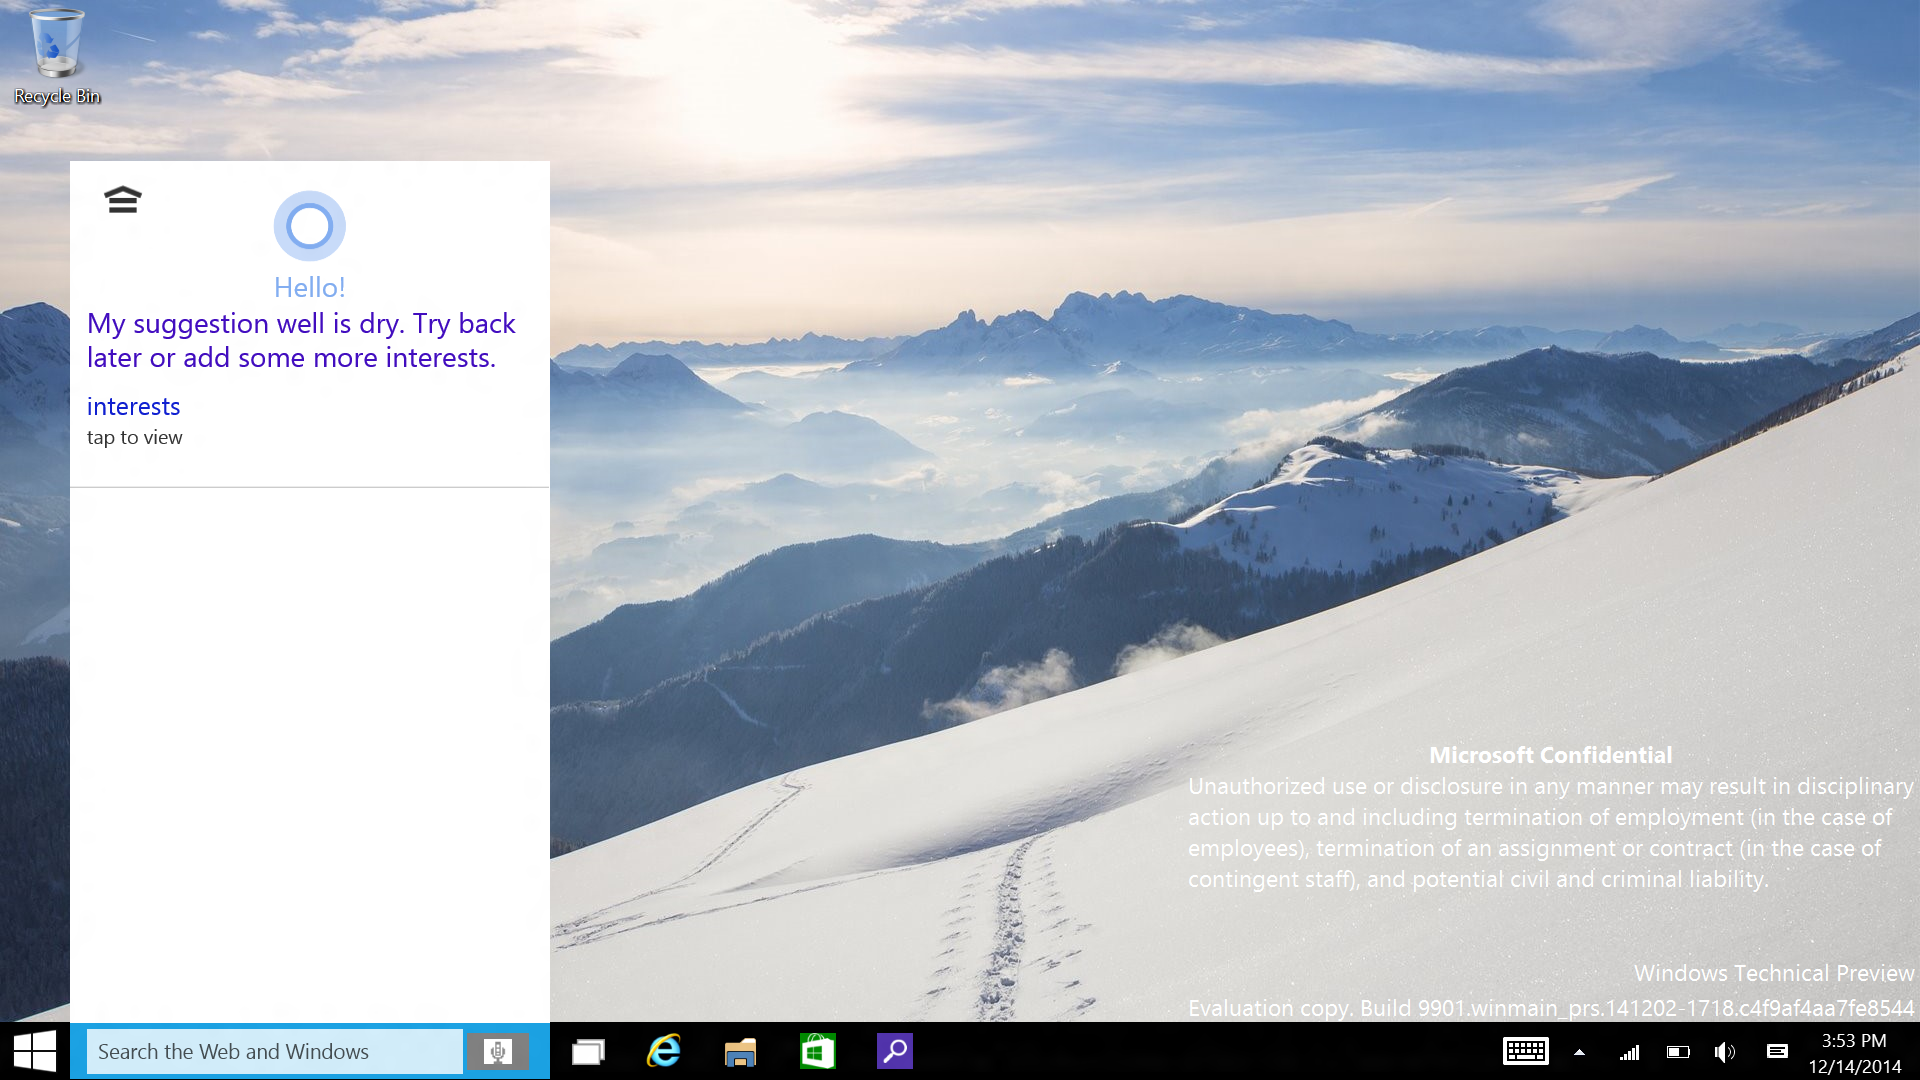Expand the Cortana hamburger menu
1920x1080 pixels.
pyautogui.click(x=122, y=199)
